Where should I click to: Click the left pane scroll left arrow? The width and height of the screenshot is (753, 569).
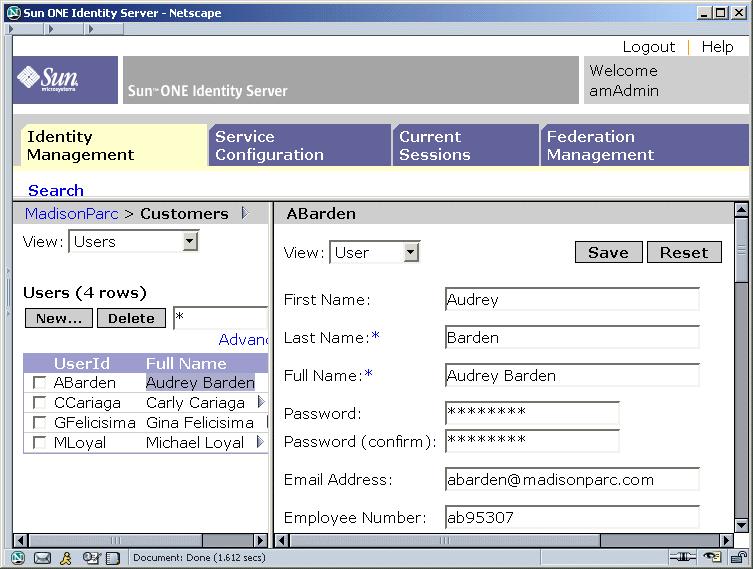pyautogui.click(x=21, y=540)
